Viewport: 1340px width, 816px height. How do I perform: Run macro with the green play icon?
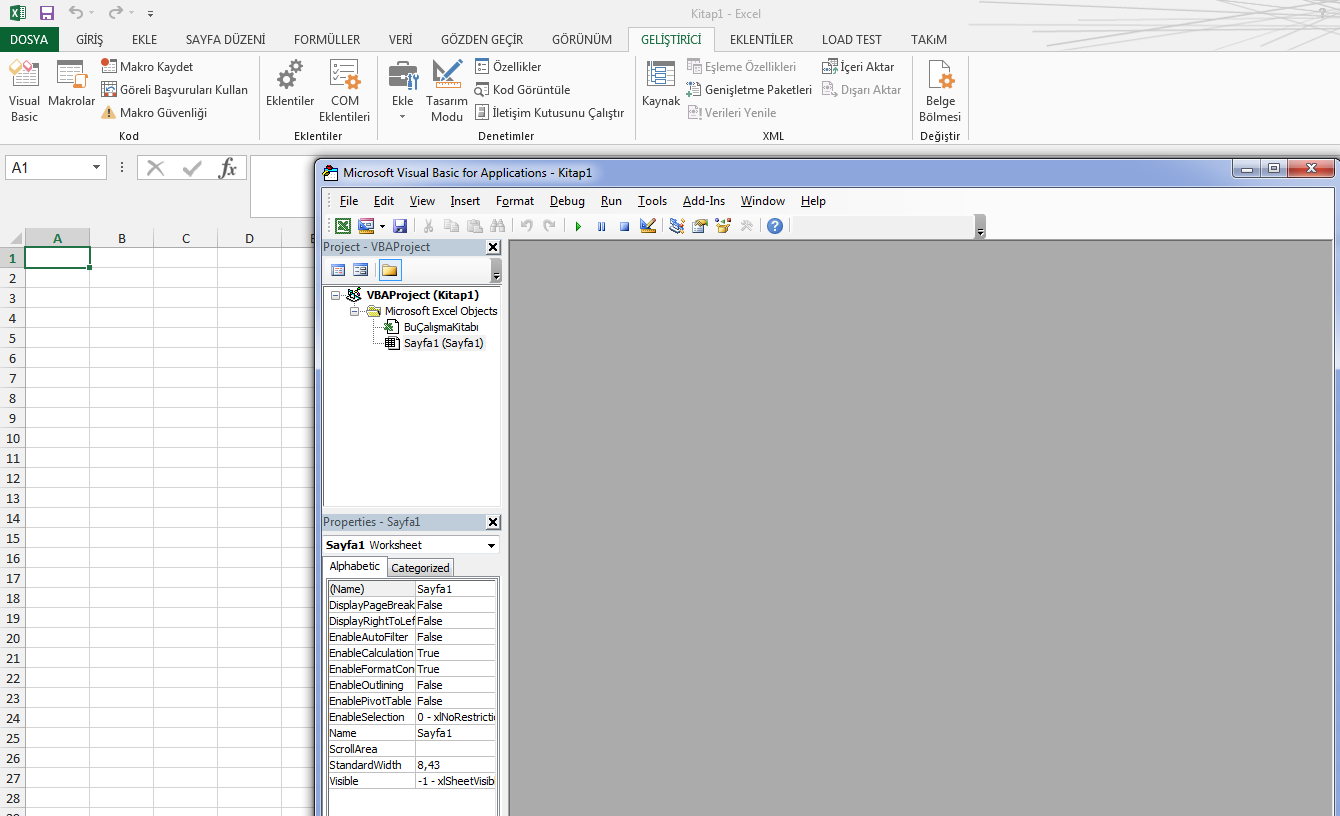(x=578, y=226)
